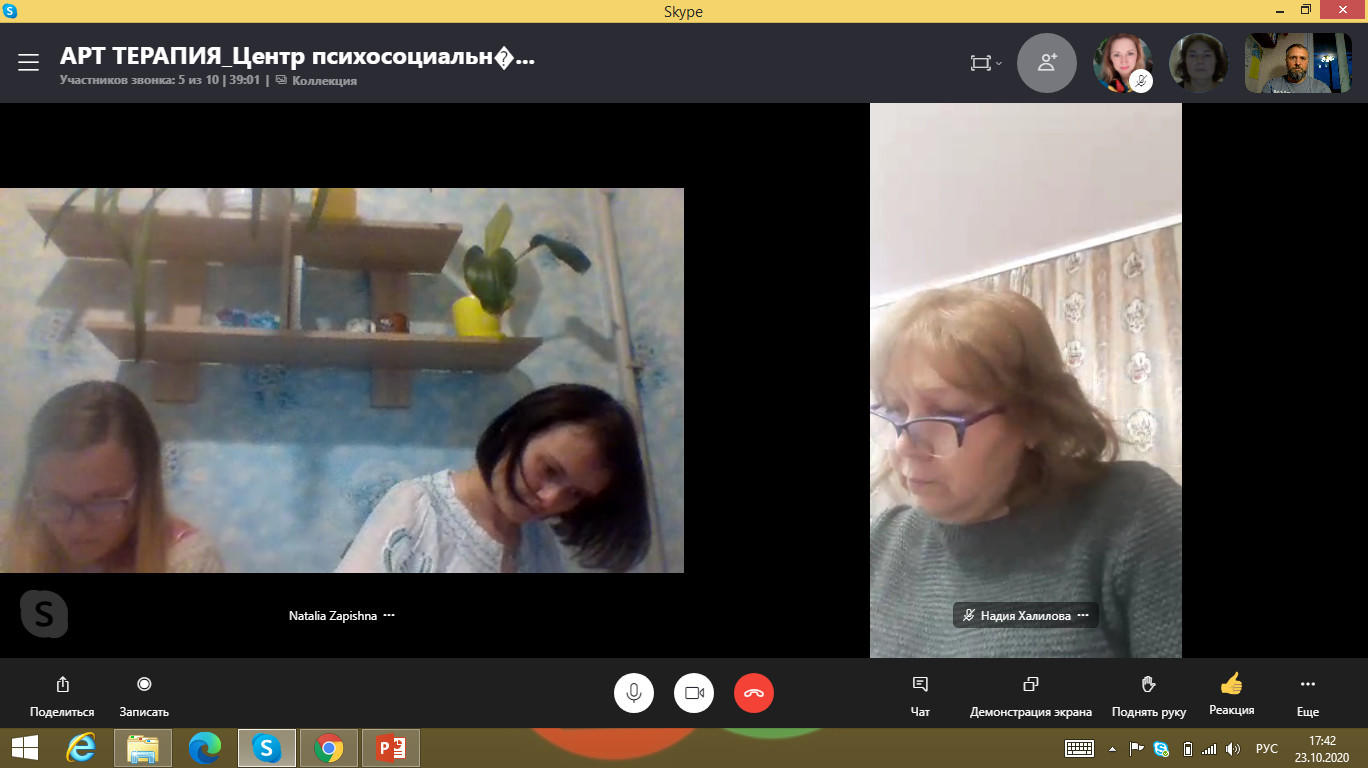Select the bearded man's video thumbnail
This screenshot has height=768, width=1368.
click(1298, 63)
